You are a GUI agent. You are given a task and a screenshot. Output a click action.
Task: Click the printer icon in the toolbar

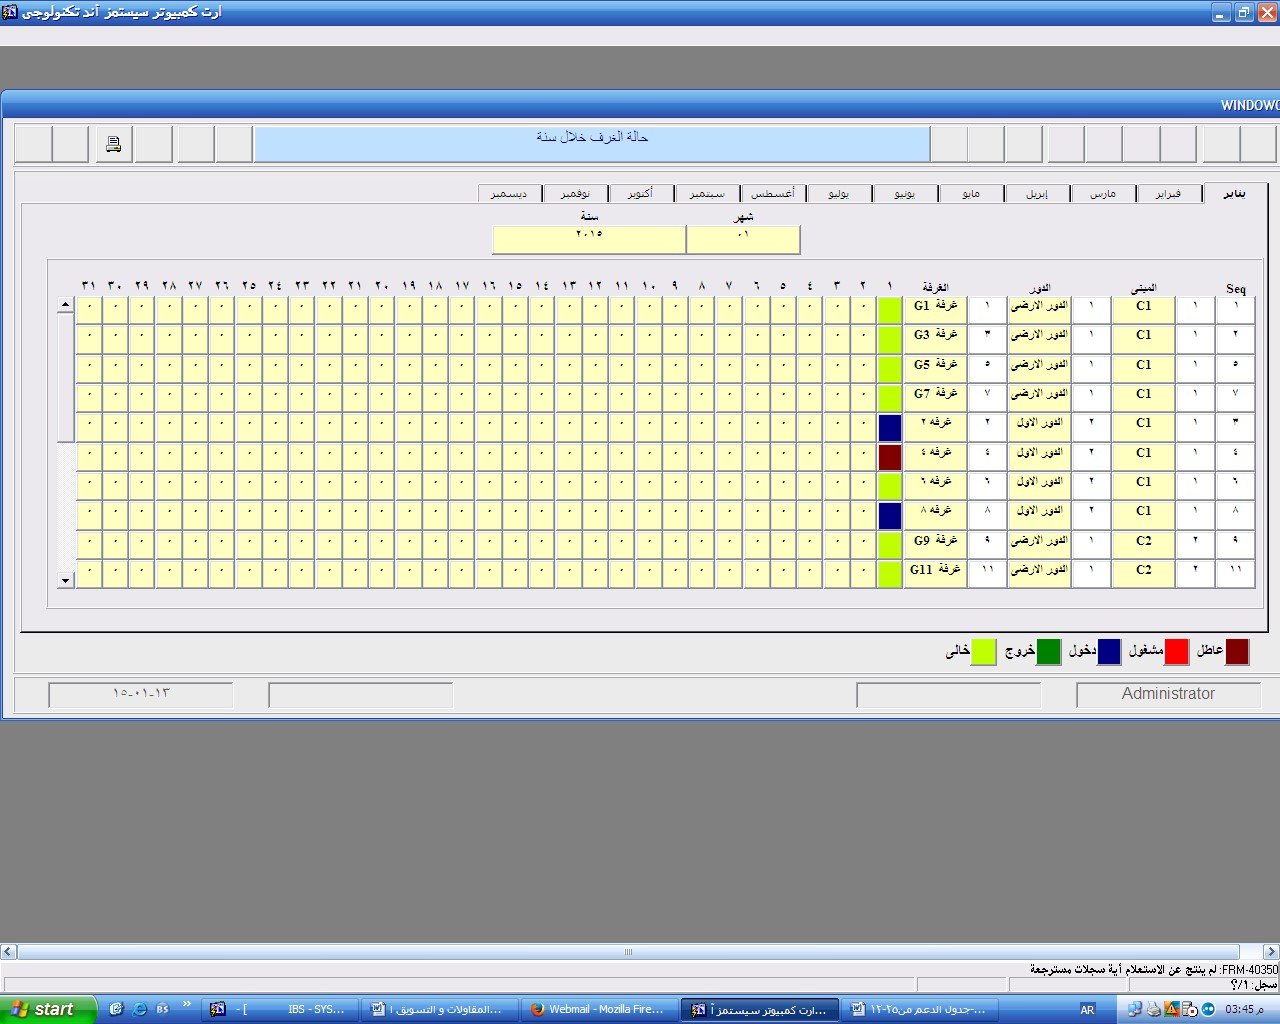point(113,144)
